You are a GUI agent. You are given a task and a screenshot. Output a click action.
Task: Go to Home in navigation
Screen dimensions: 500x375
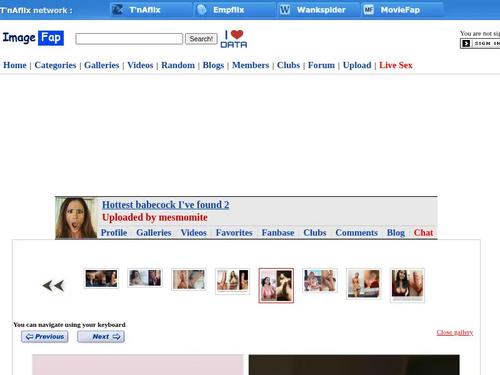(x=15, y=65)
